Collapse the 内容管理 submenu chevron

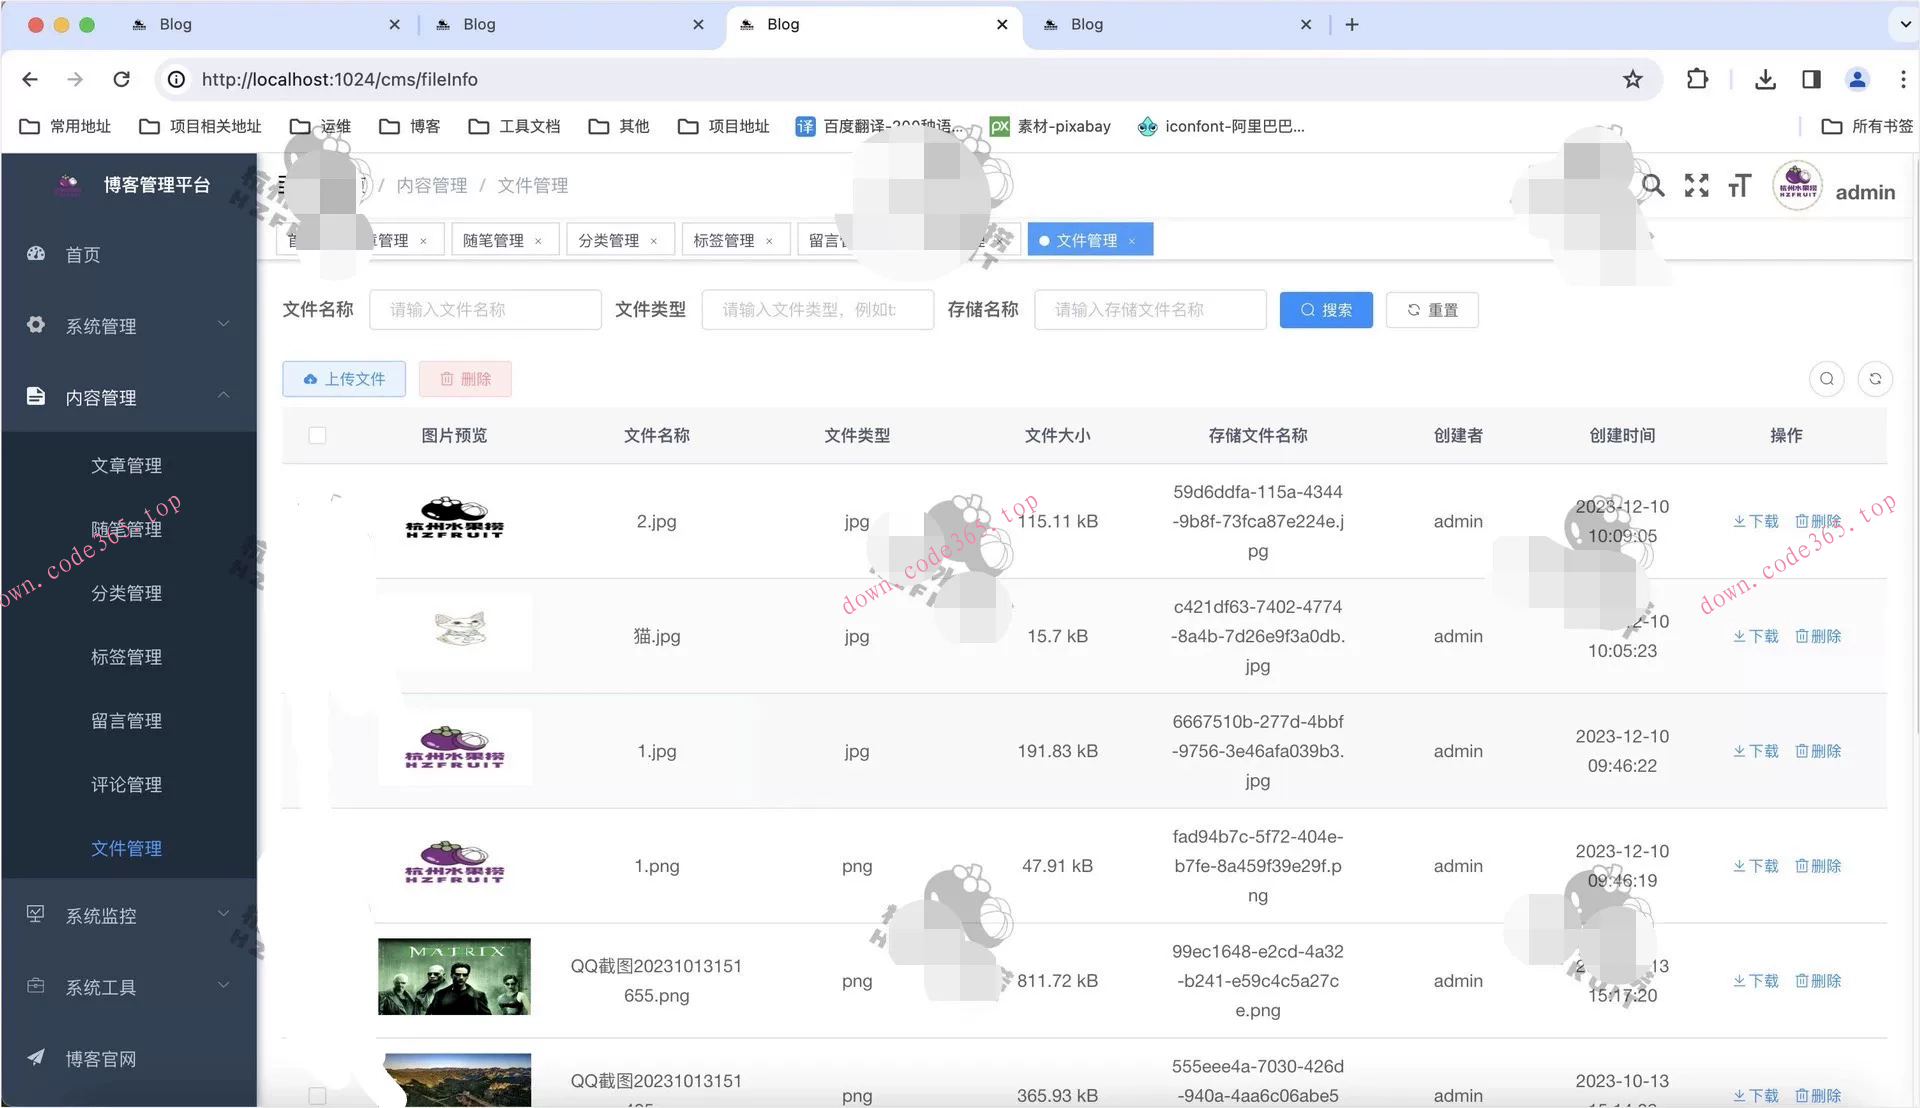(x=224, y=395)
